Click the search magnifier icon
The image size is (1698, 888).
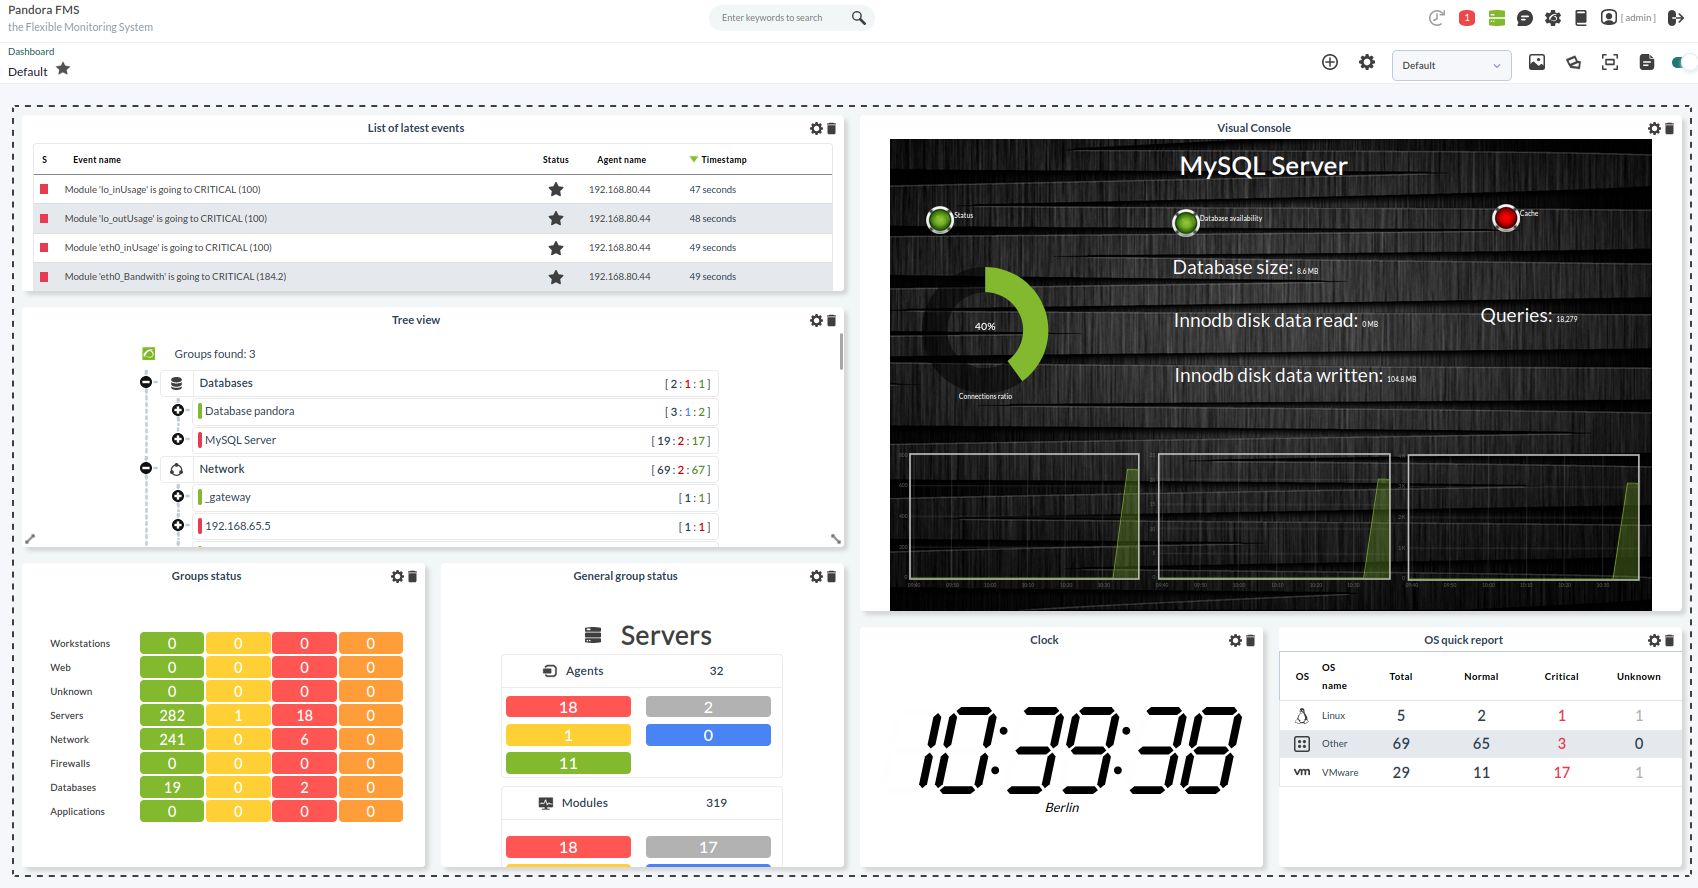tap(858, 18)
